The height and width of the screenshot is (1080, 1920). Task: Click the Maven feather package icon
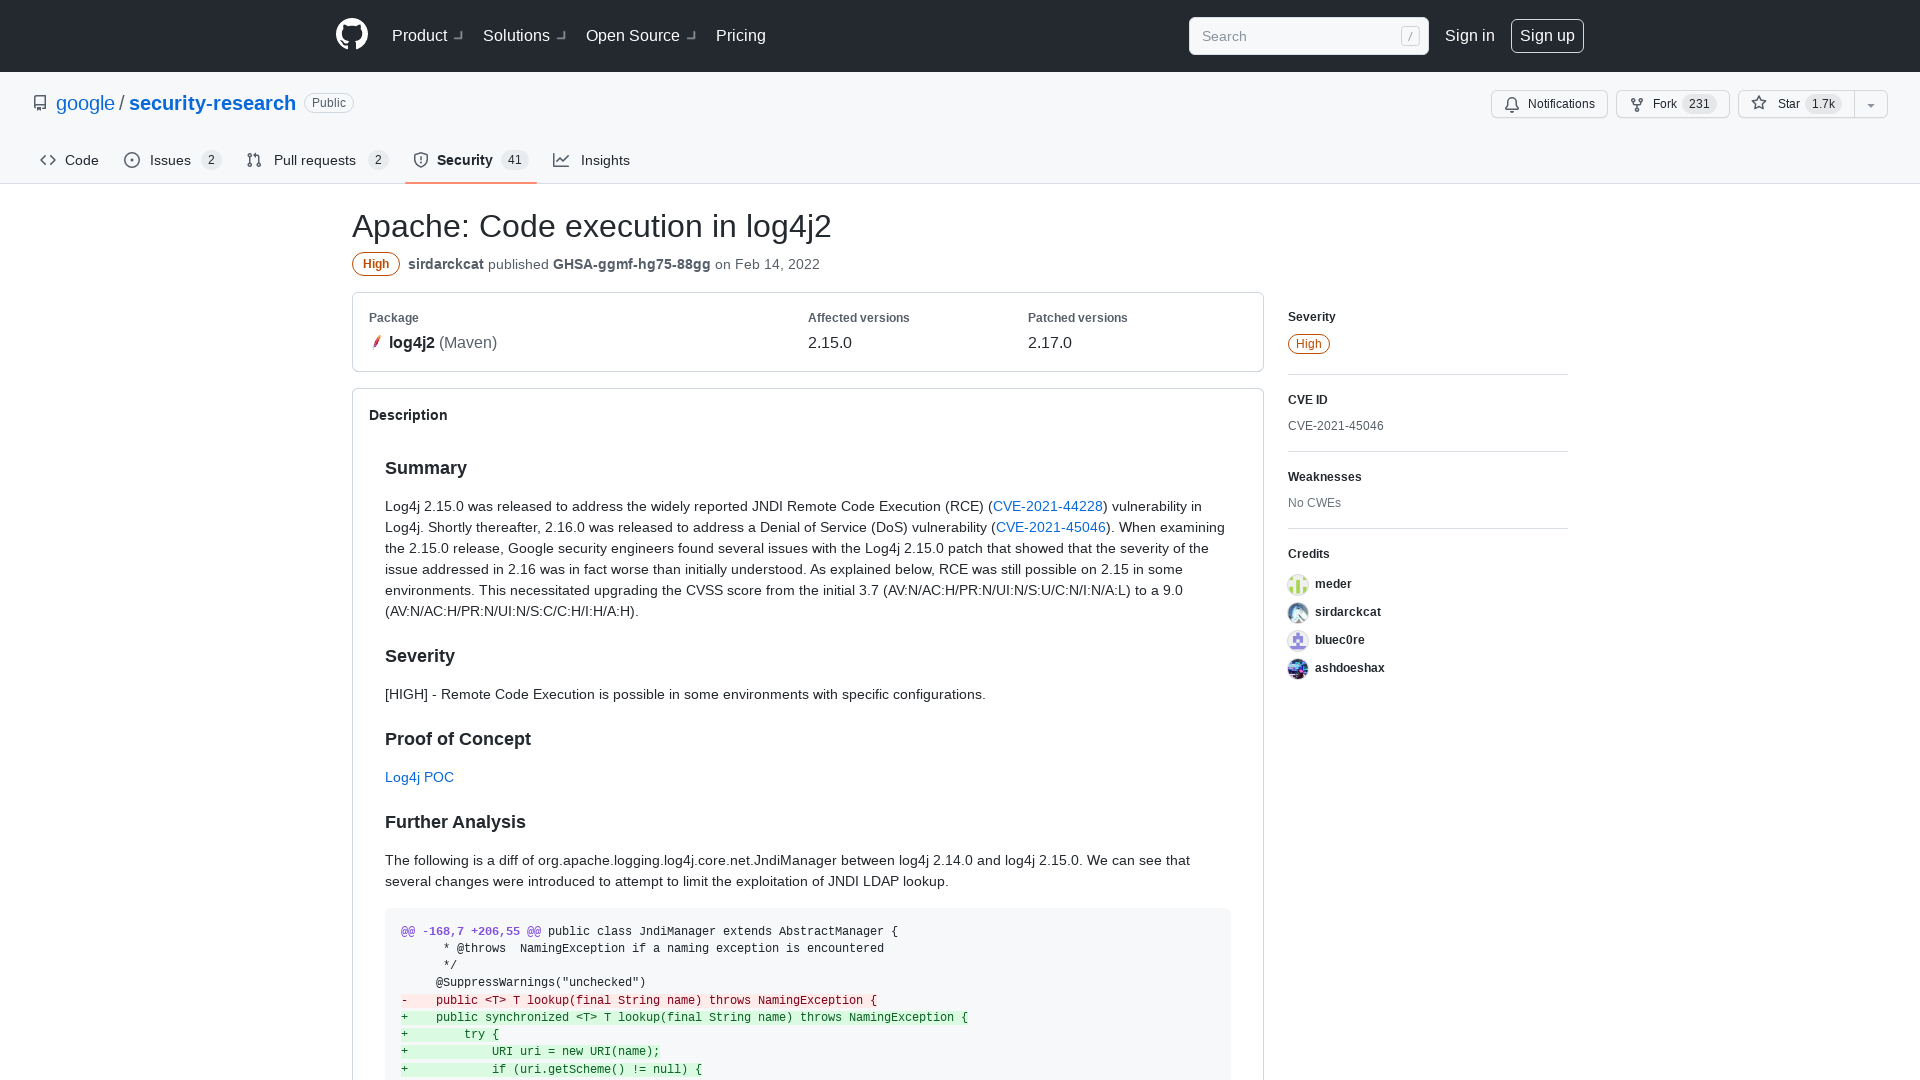pos(377,342)
